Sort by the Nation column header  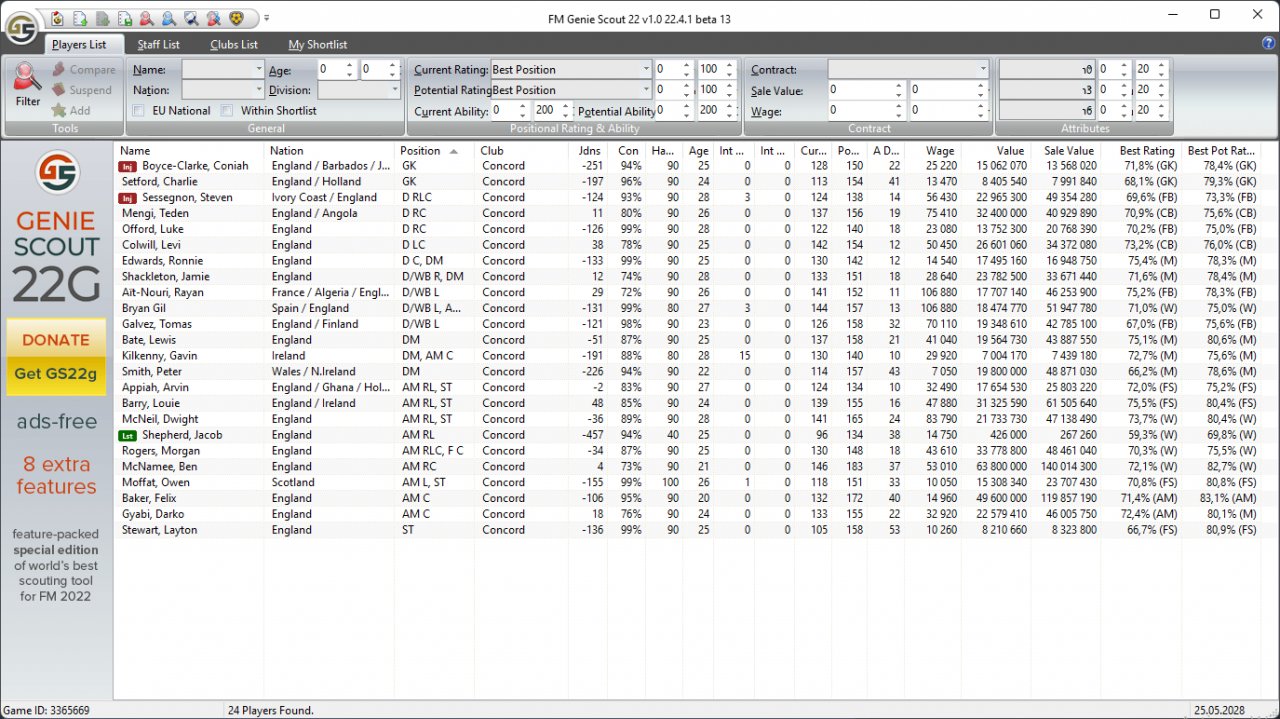click(331, 151)
